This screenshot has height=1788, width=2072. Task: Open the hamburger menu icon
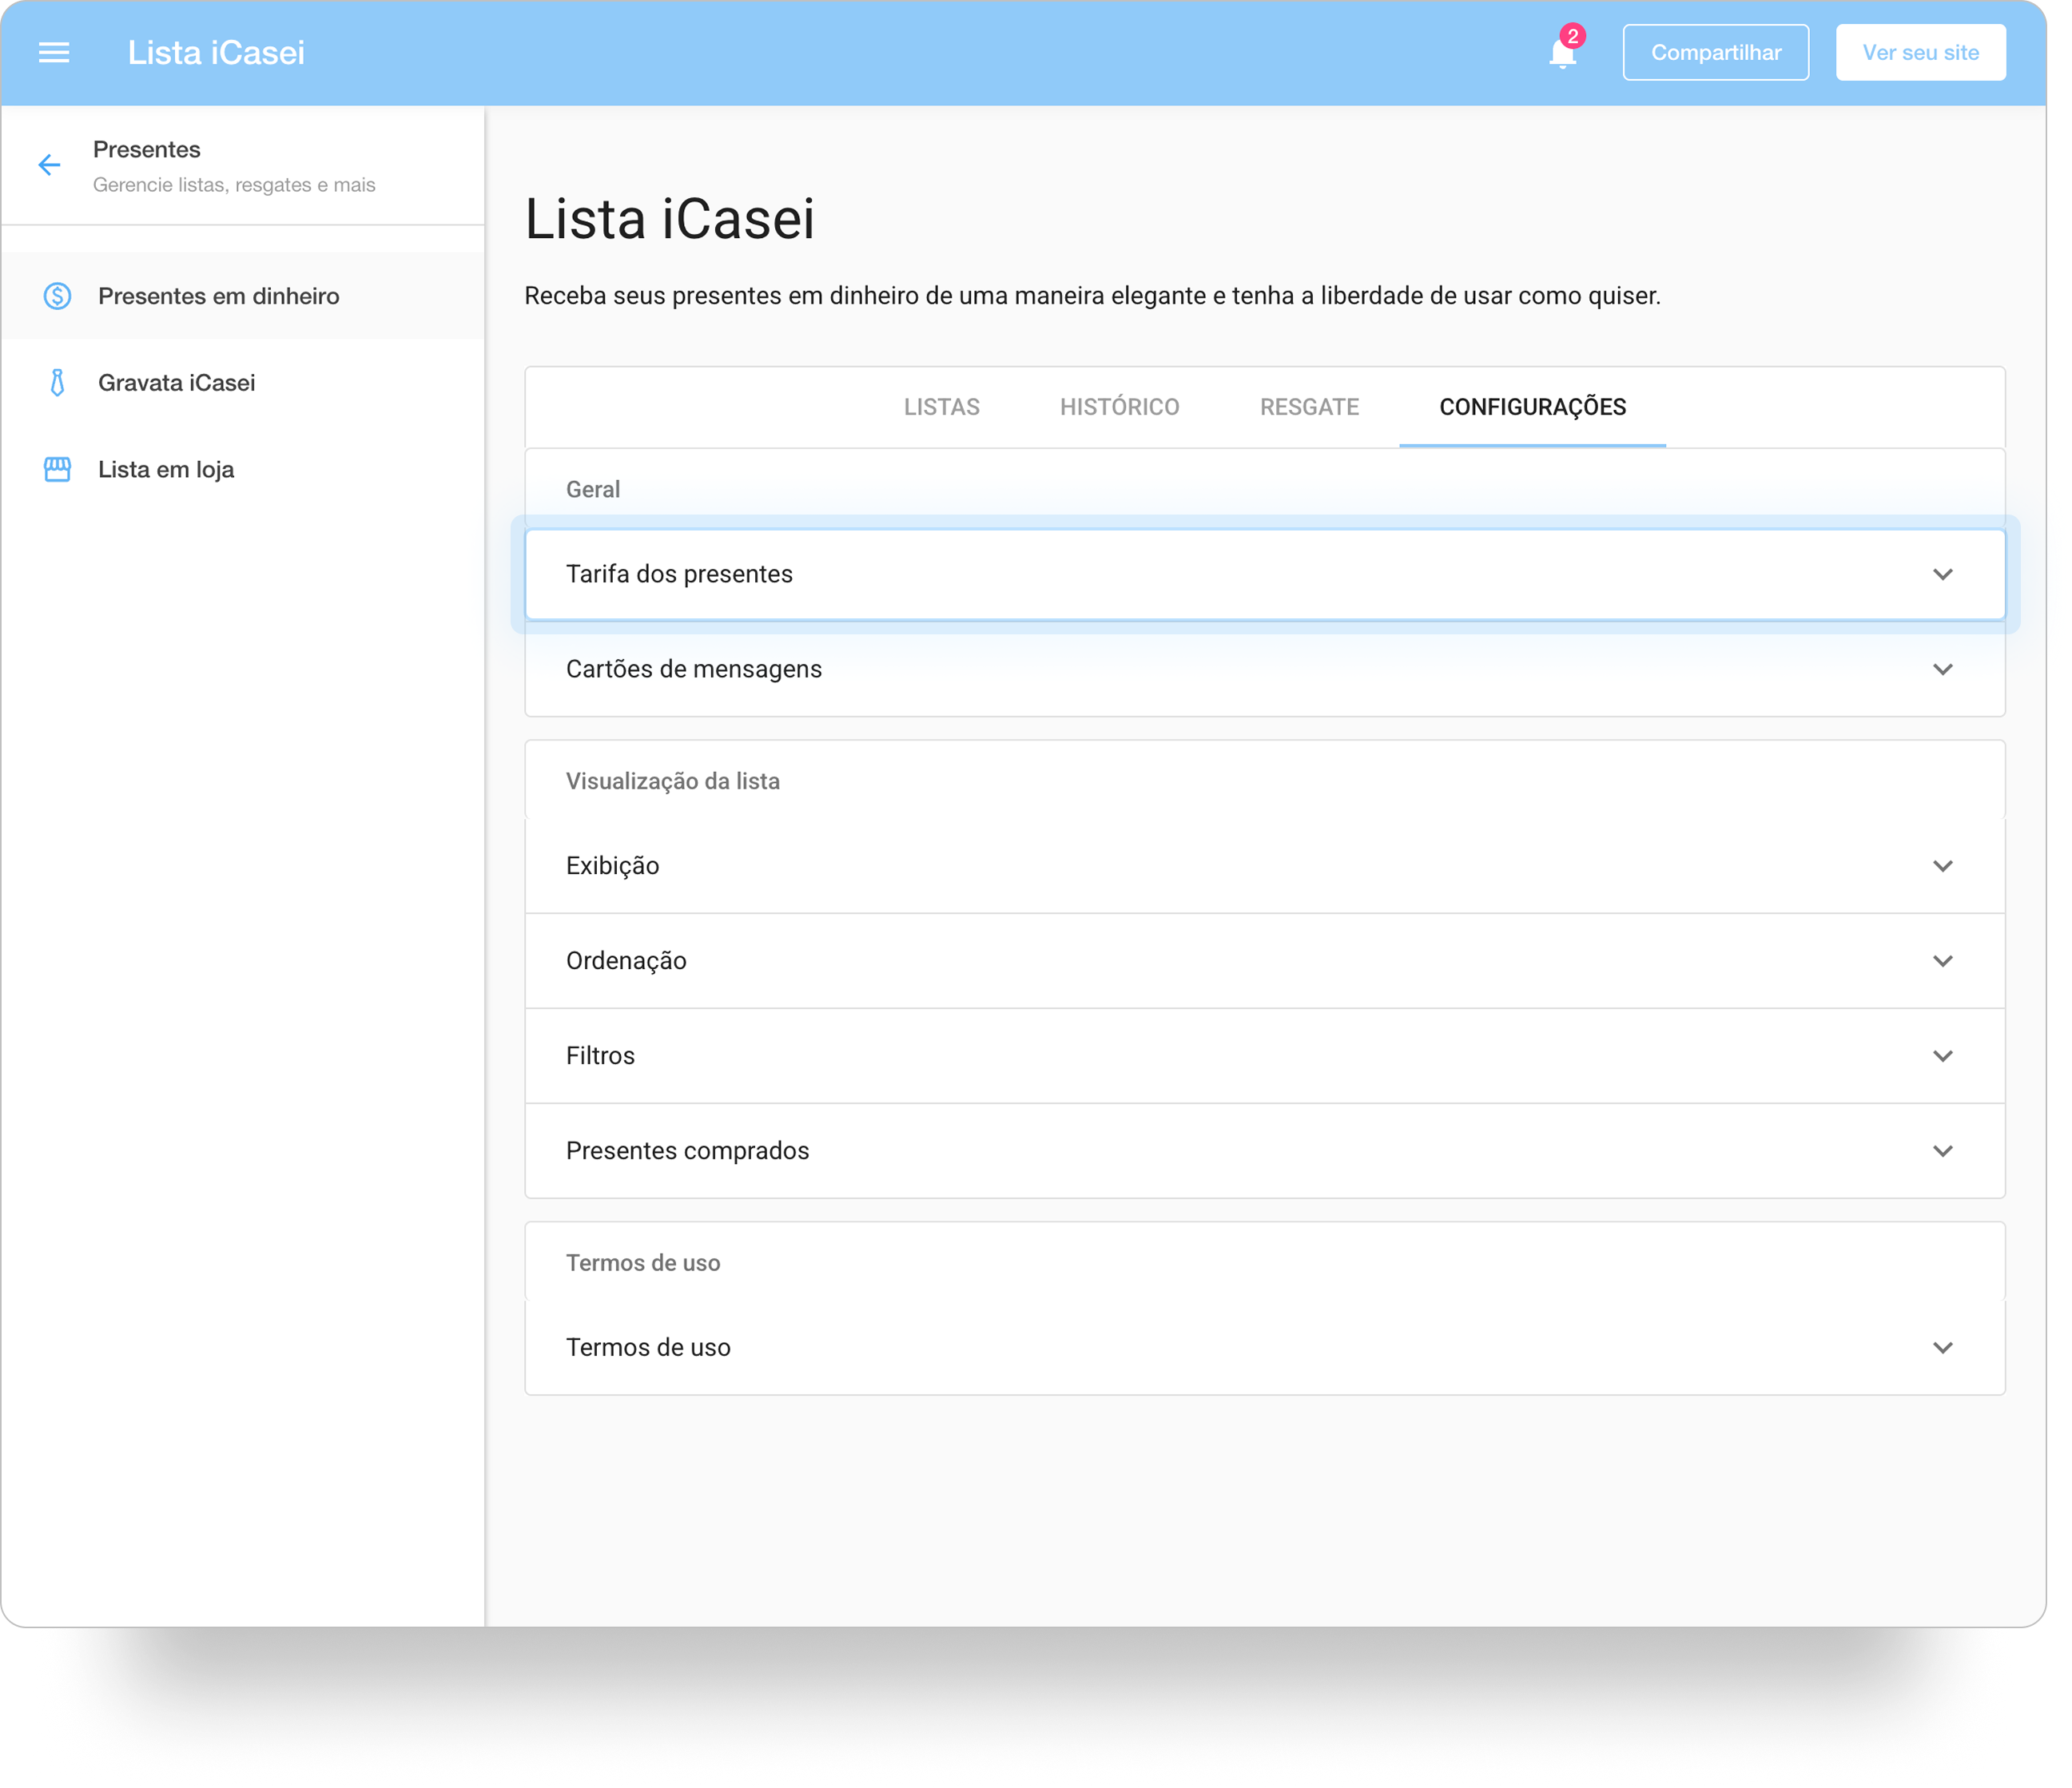[x=54, y=53]
